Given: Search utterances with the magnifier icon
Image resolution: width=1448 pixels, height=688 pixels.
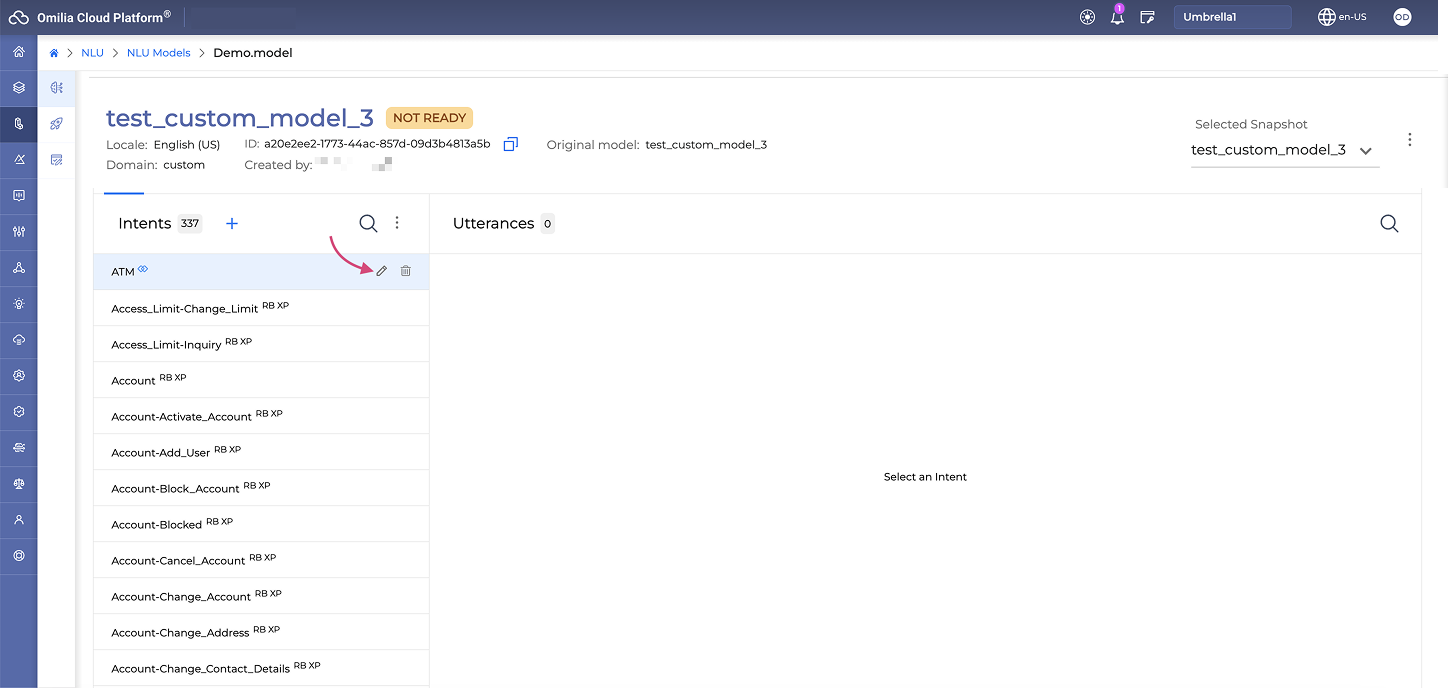Looking at the screenshot, I should pyautogui.click(x=1388, y=224).
